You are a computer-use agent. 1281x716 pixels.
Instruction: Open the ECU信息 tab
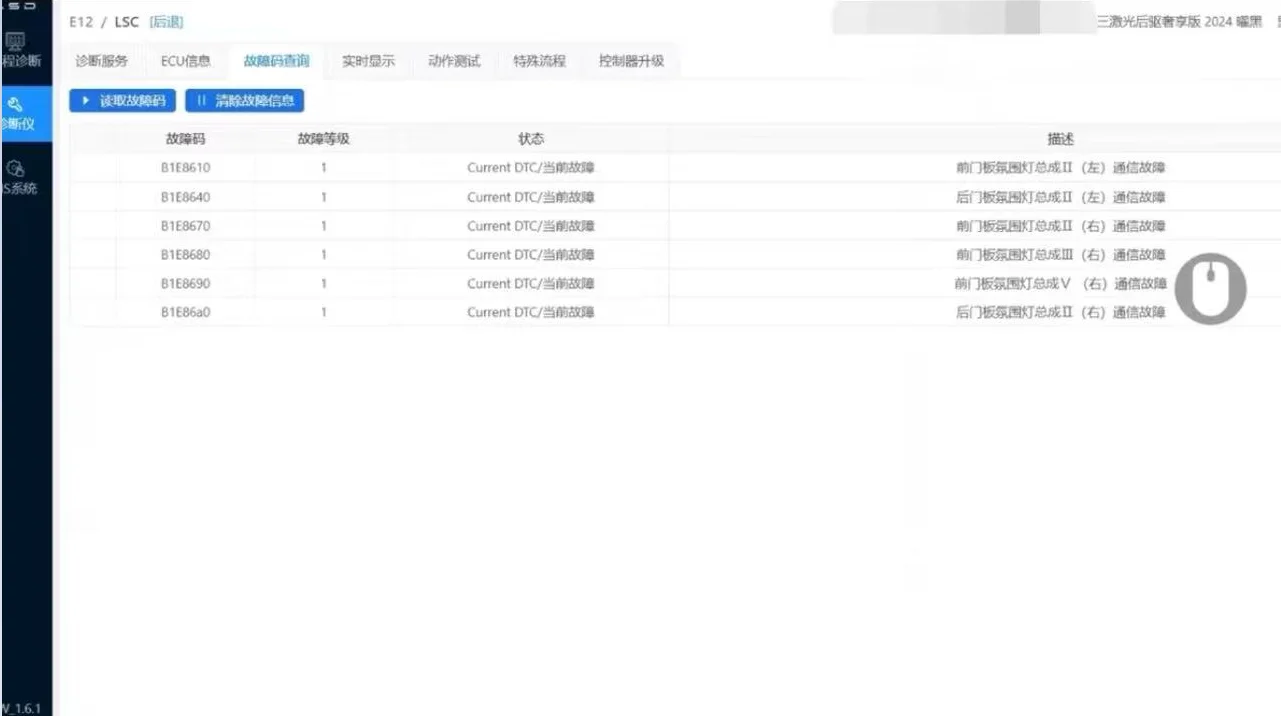click(x=186, y=61)
